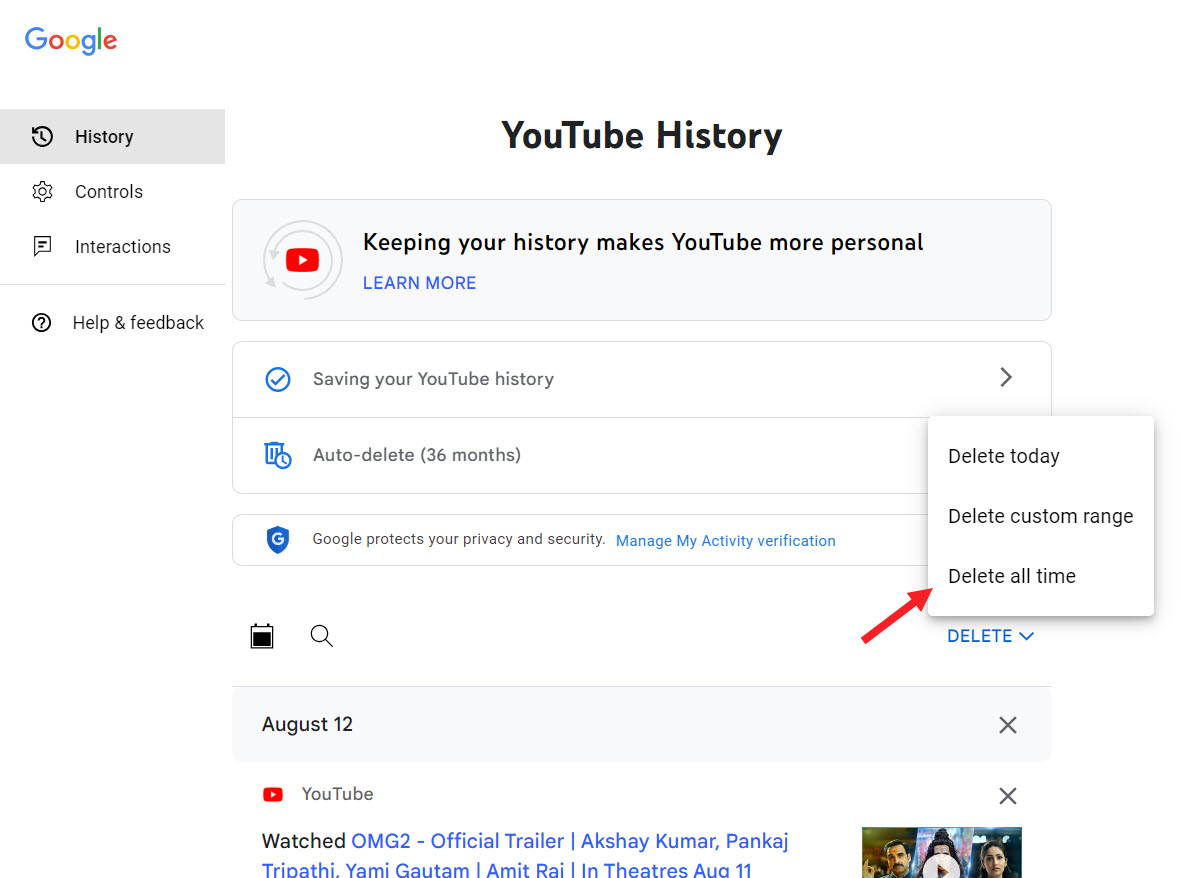The width and height of the screenshot is (1181, 878).
Task: Open the calendar date filter icon
Action: [x=262, y=636]
